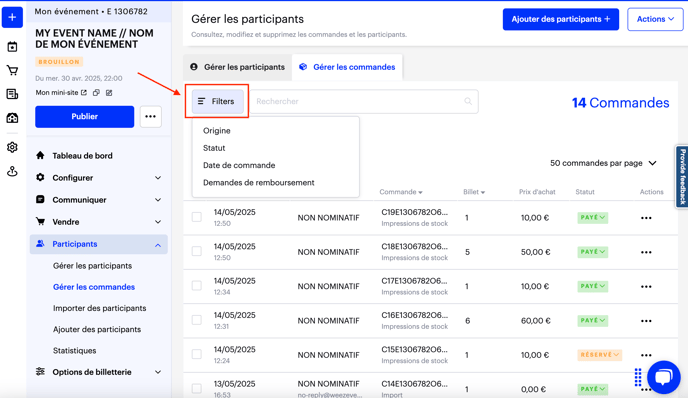Expand the Communiquer menu section
688x398 pixels.
99,200
